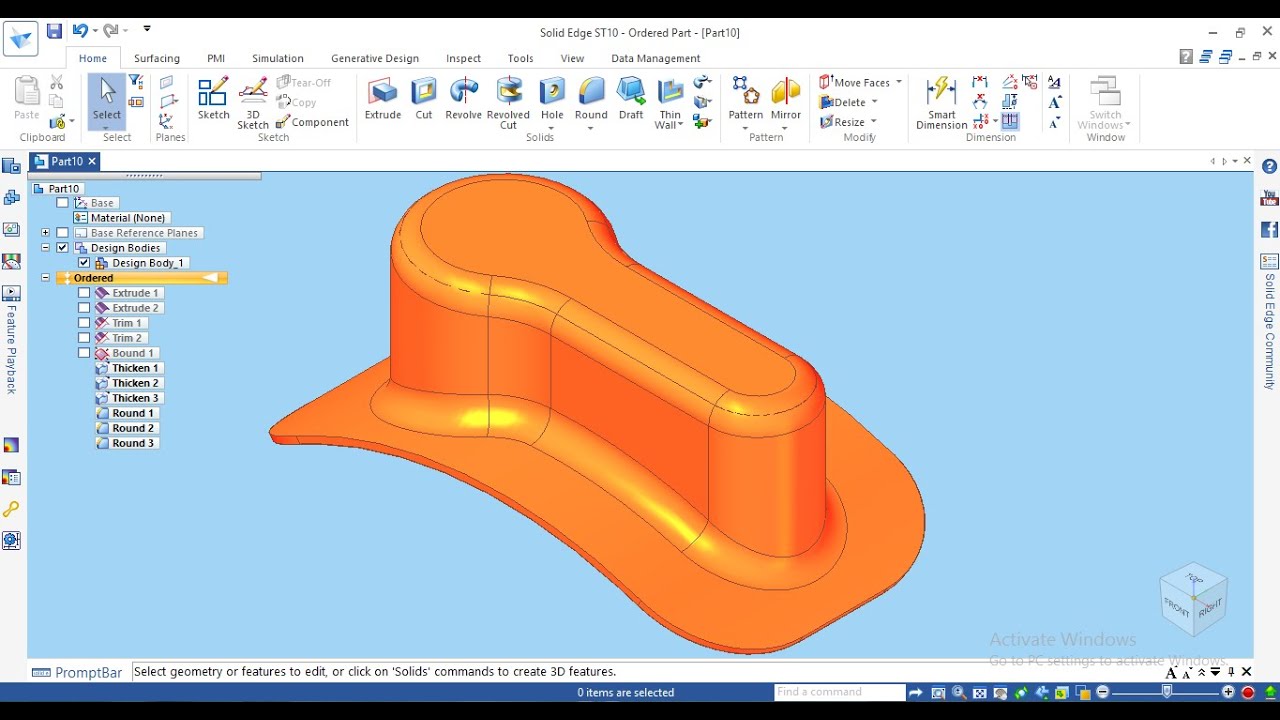
Task: Collapse the Ordered node
Action: point(45,278)
